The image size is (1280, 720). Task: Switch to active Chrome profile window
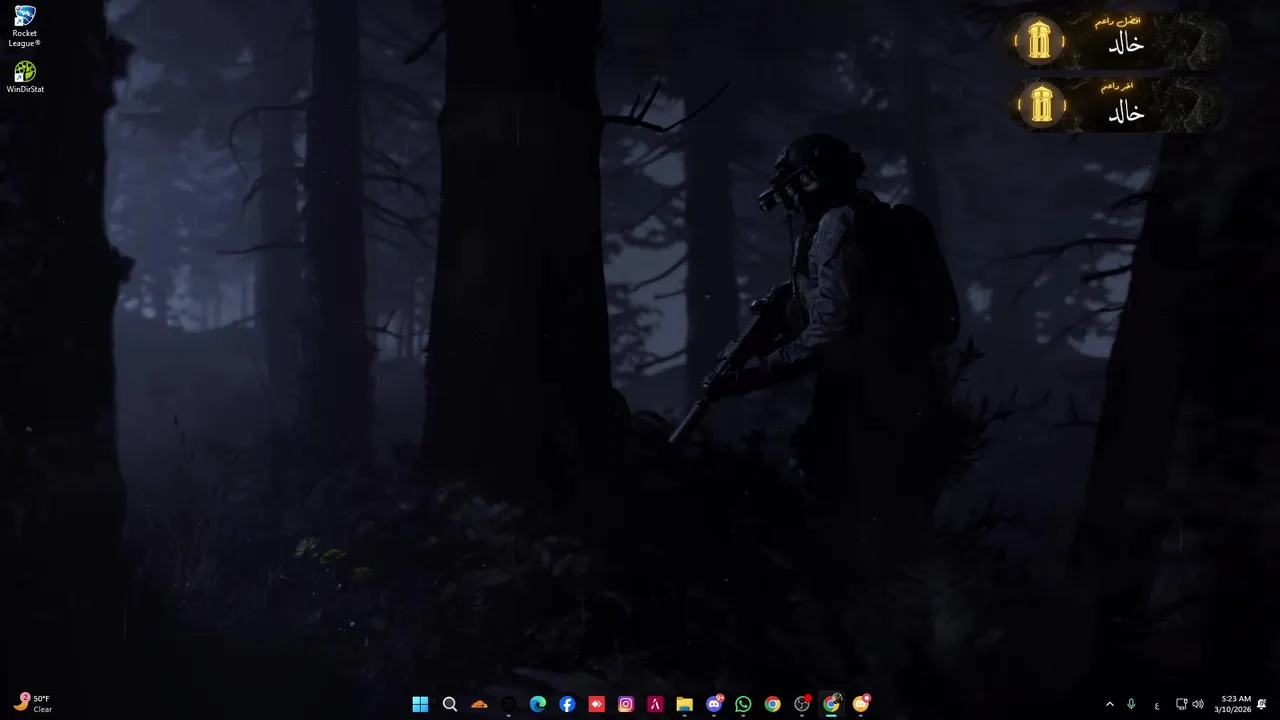pos(831,704)
